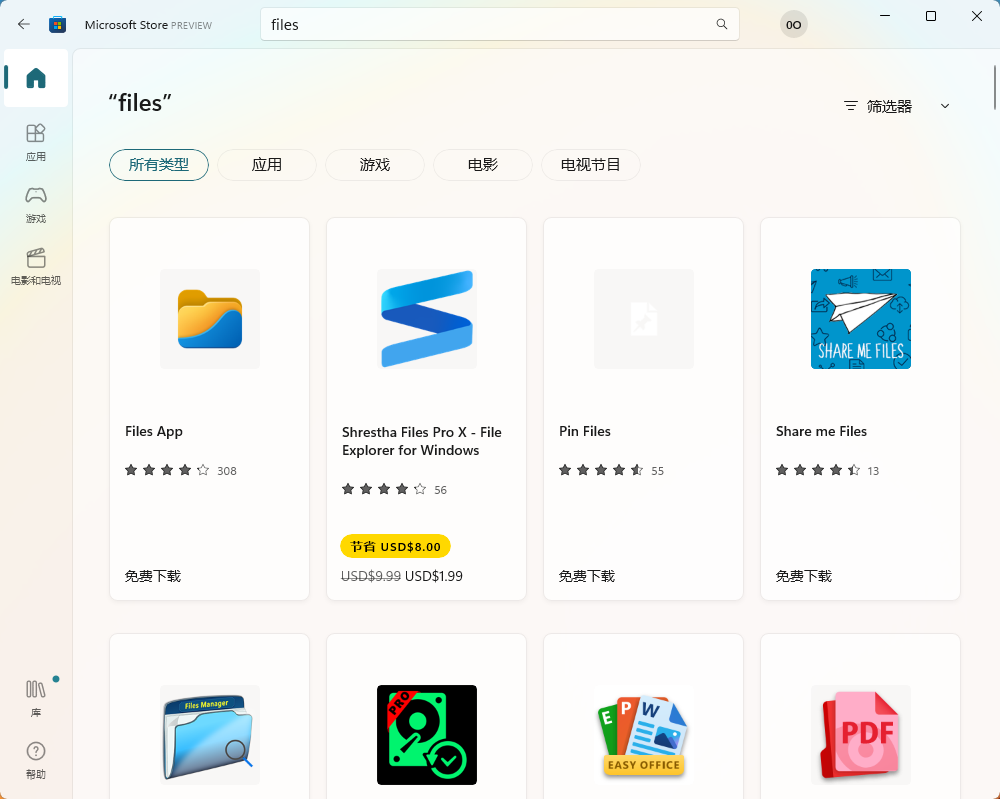The image size is (1000, 799).
Task: Click the 帮助 help icon in sidebar
Action: click(35, 758)
